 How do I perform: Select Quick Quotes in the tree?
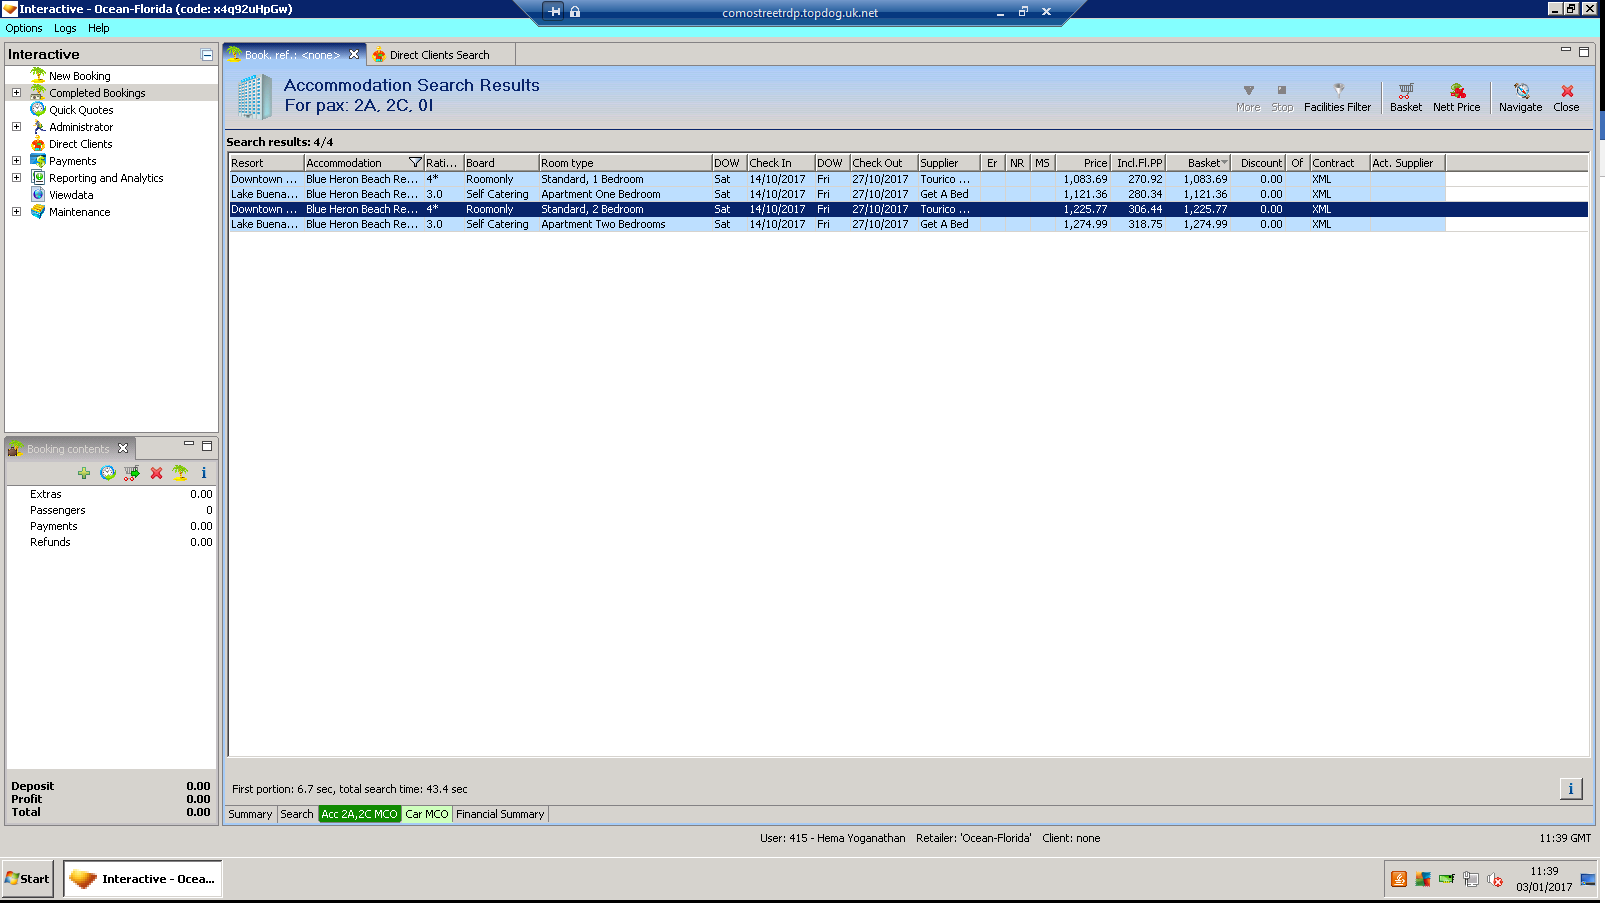point(81,110)
